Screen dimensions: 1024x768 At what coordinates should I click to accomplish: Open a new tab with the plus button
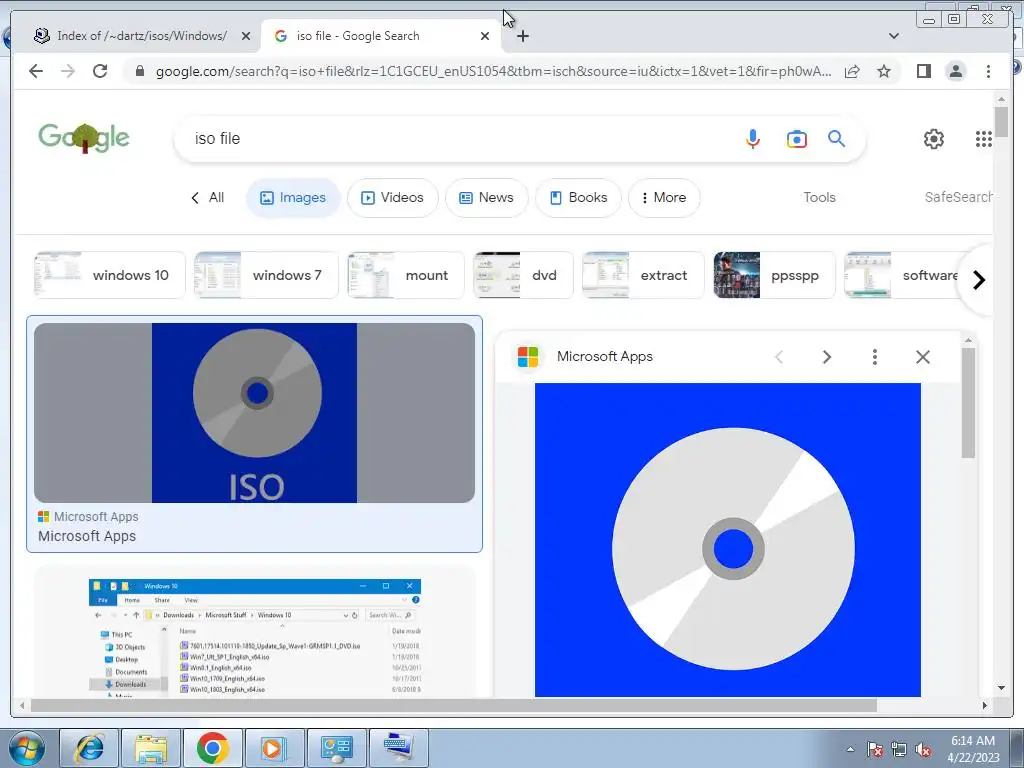point(522,36)
